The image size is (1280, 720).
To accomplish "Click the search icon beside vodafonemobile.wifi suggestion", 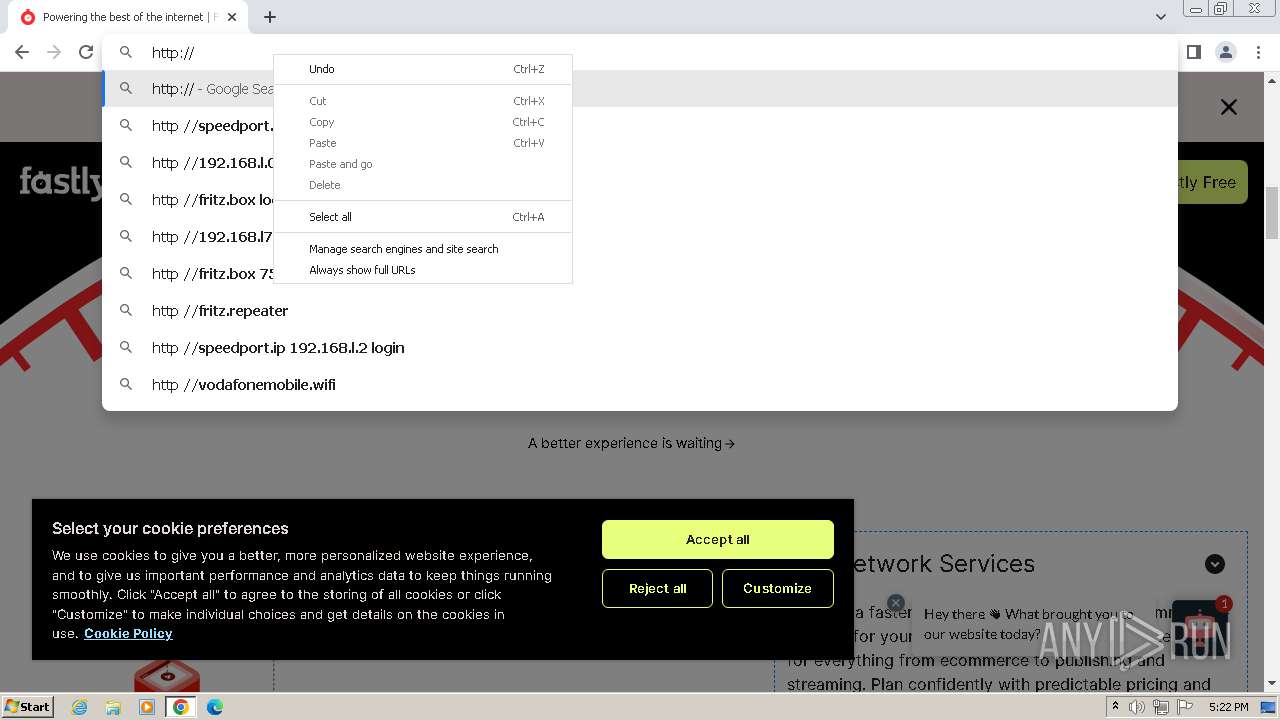I will pos(126,384).
